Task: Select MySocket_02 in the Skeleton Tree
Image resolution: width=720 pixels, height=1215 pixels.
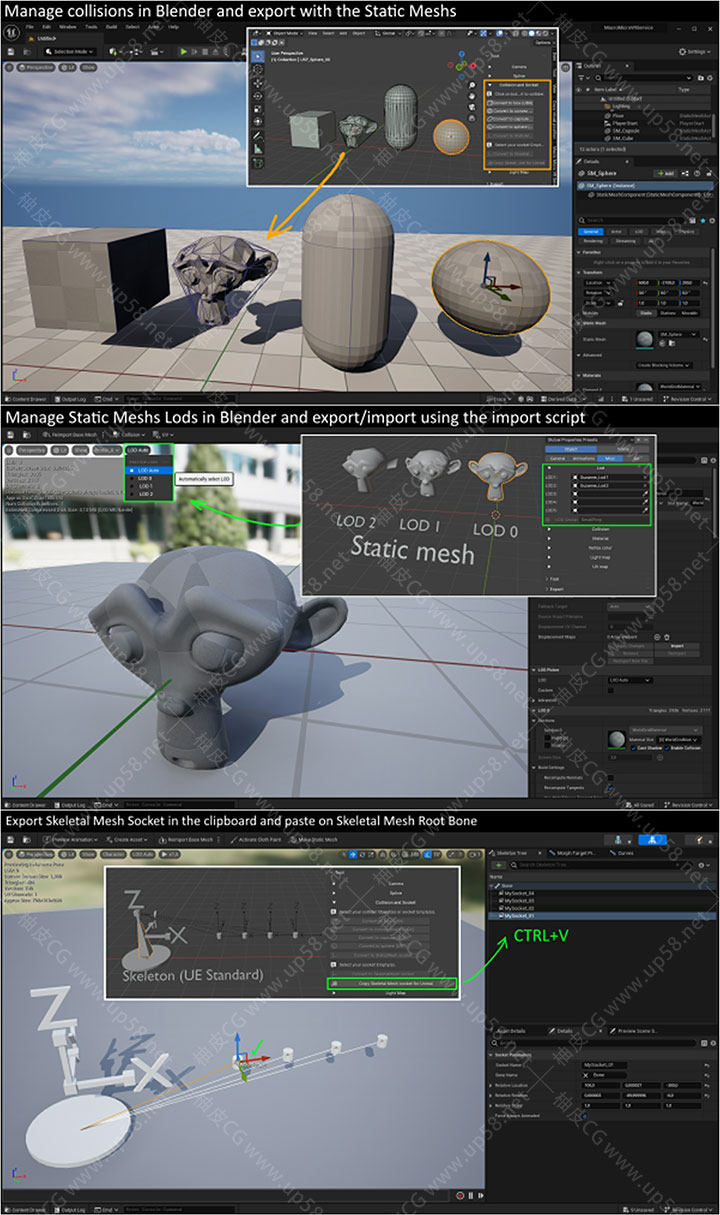Action: click(519, 908)
